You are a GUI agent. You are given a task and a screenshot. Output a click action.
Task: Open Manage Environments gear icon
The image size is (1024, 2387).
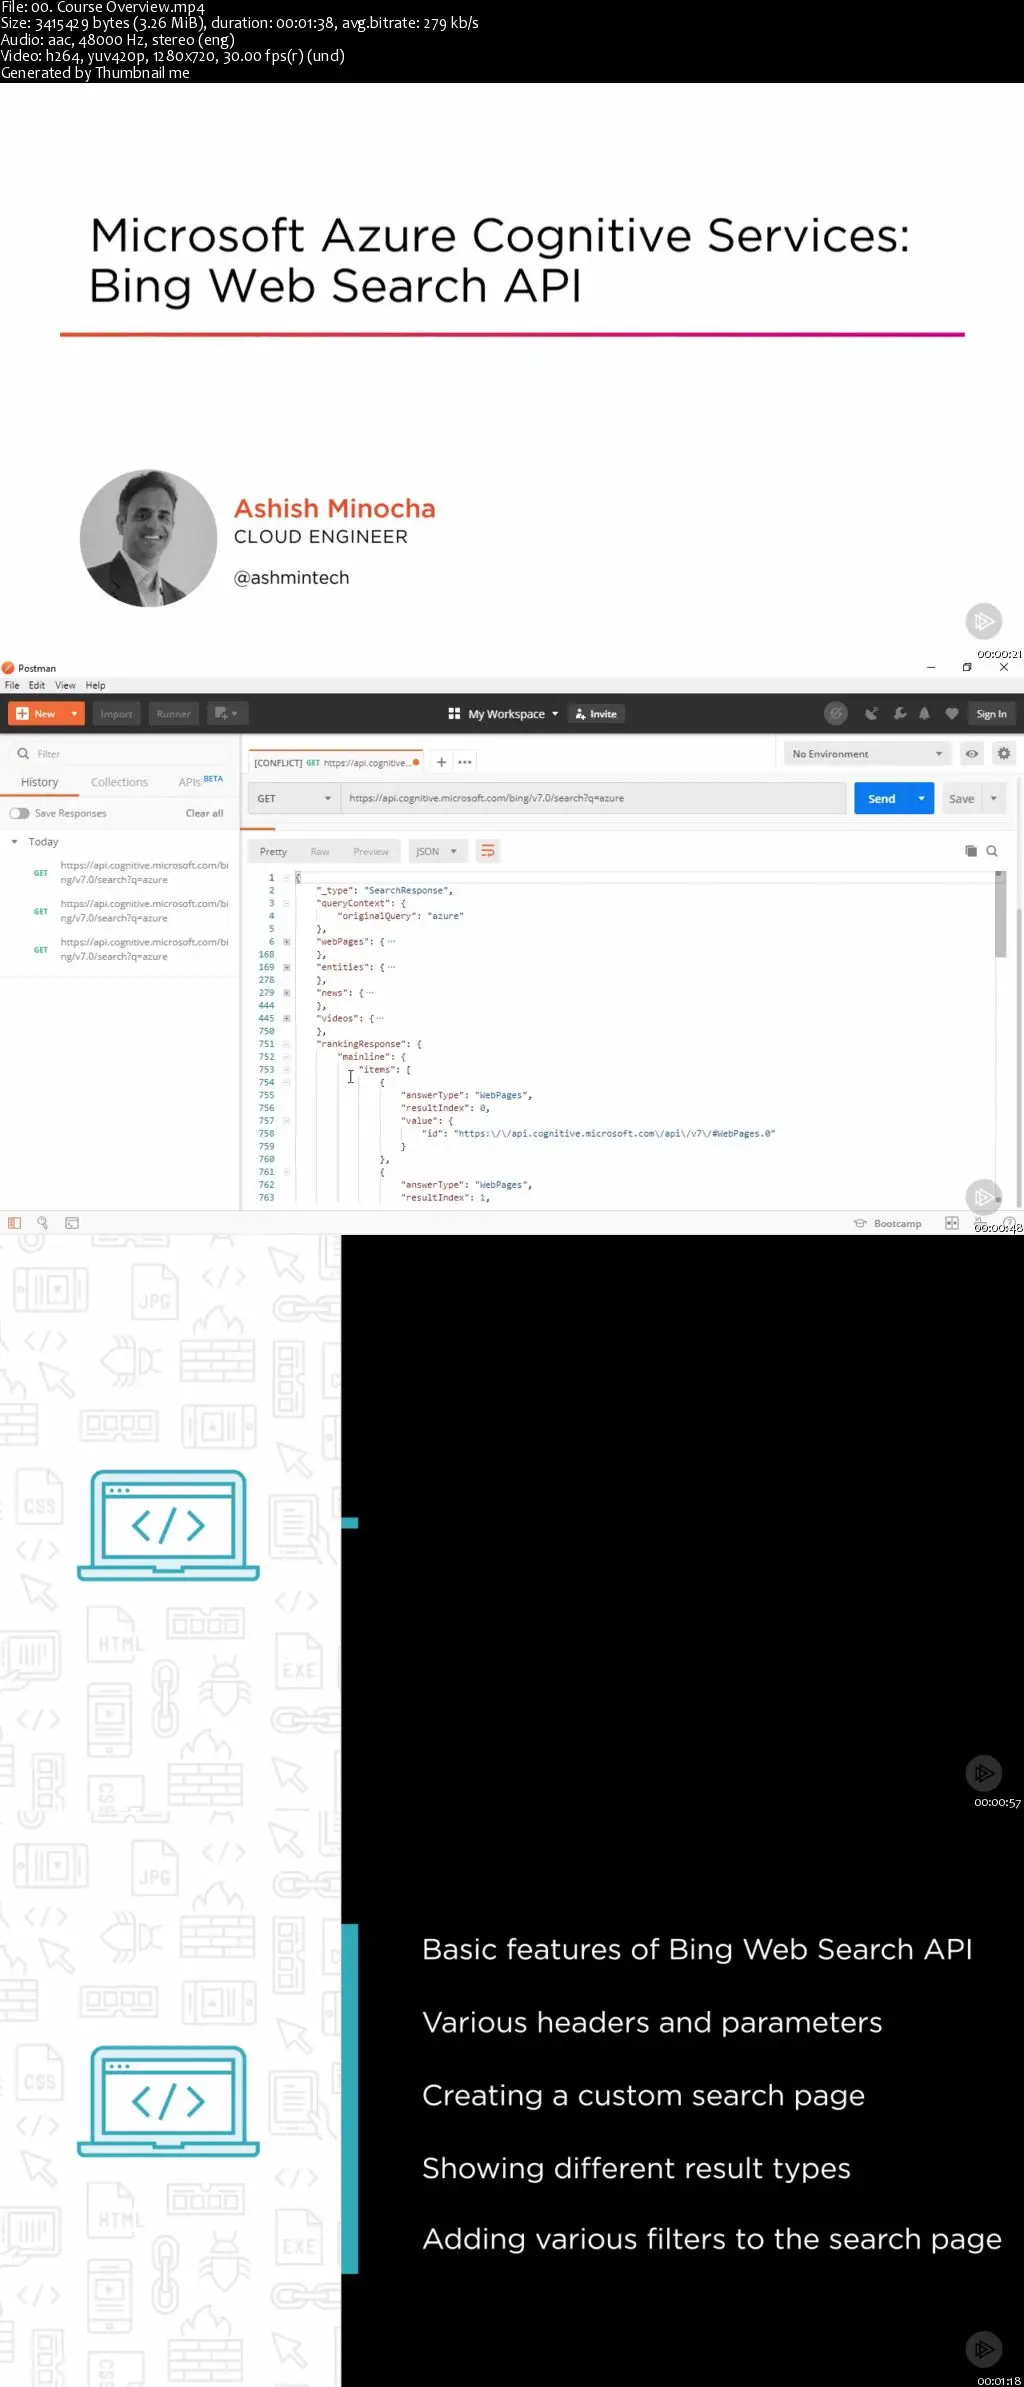point(1004,753)
